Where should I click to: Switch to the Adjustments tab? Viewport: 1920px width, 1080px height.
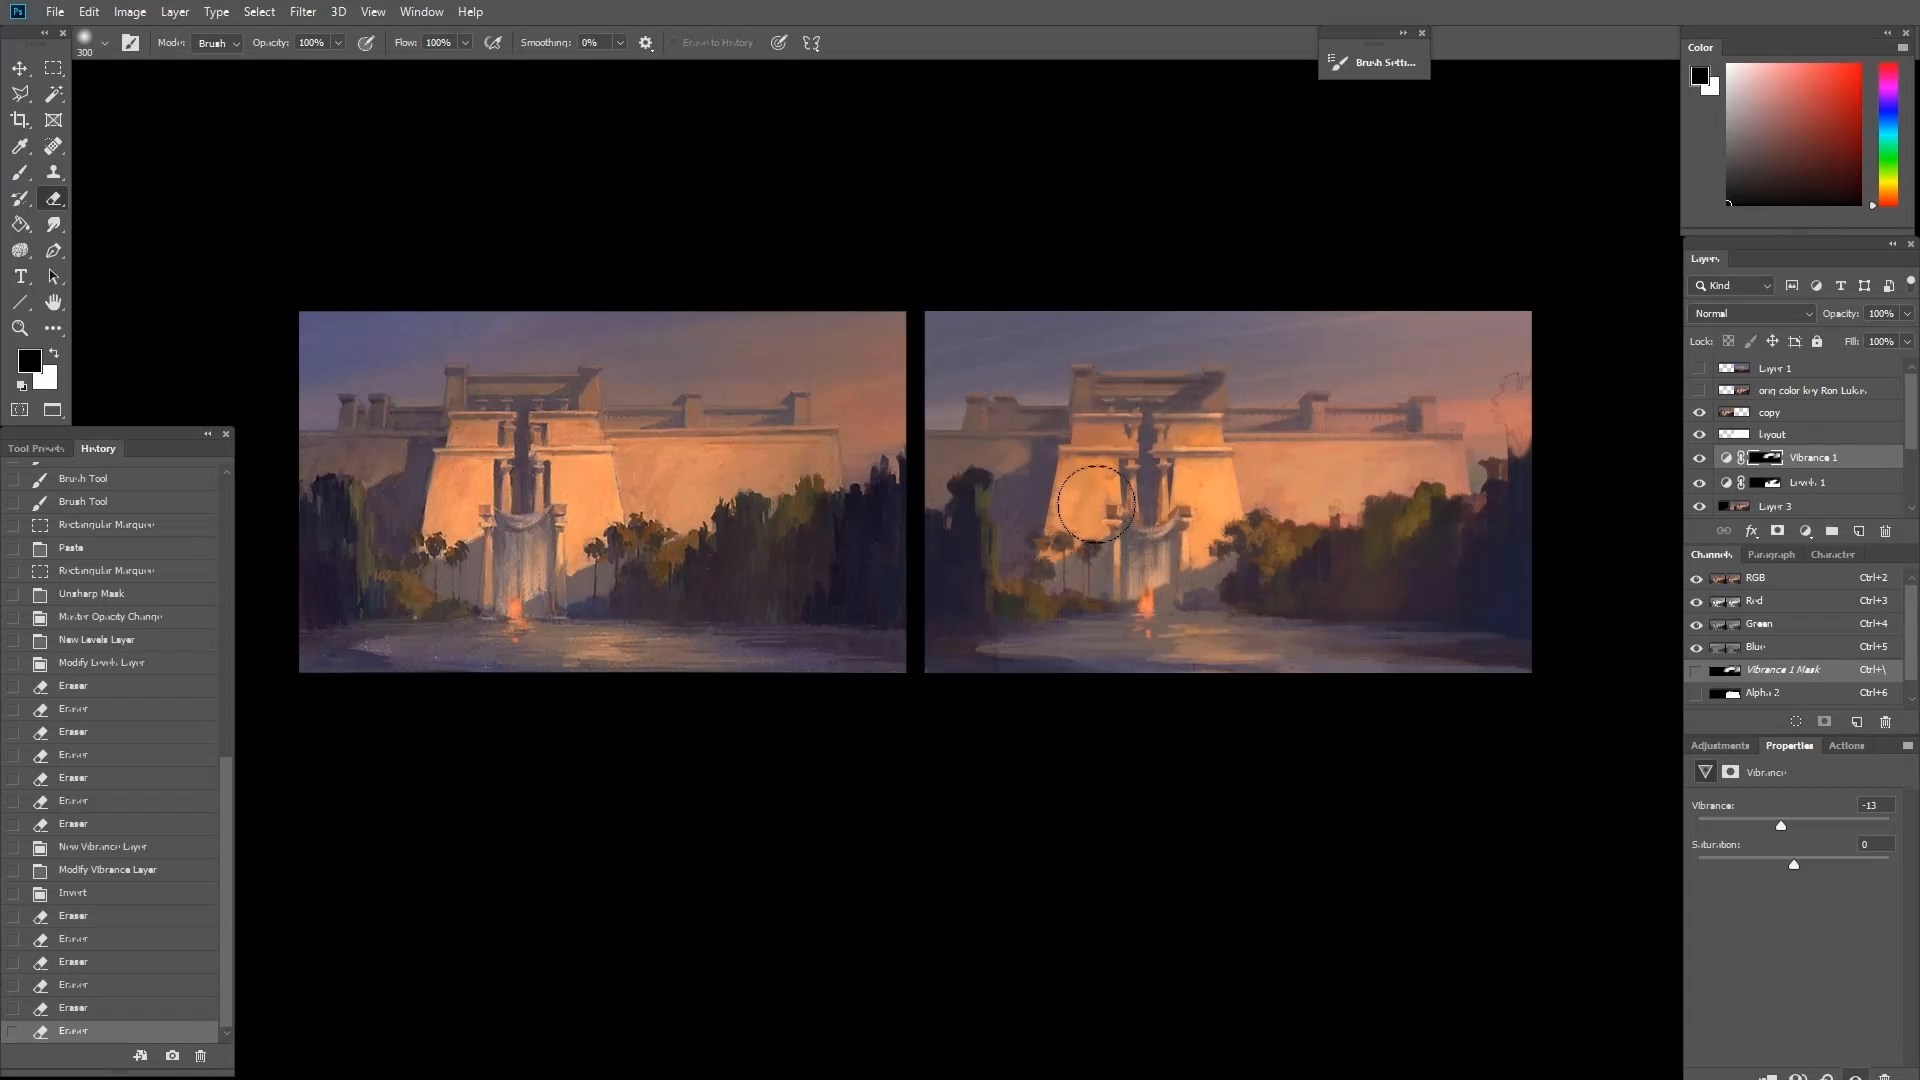point(1720,746)
